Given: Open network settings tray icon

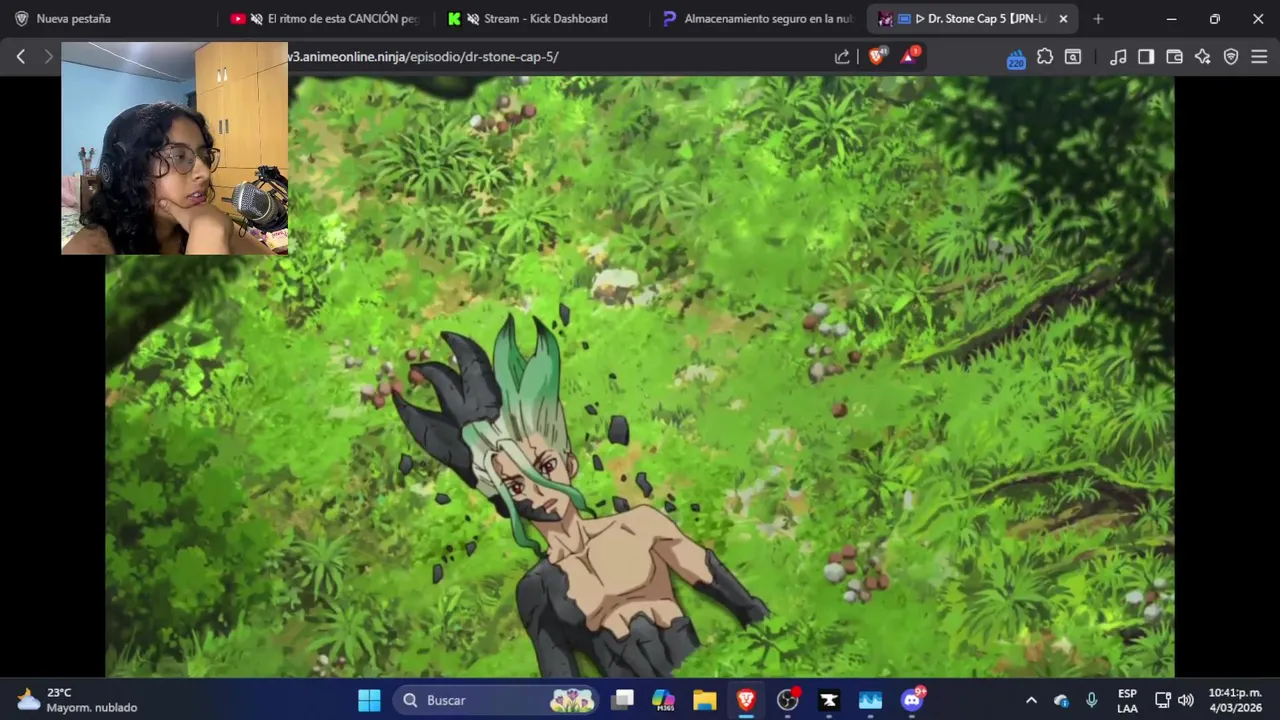Looking at the screenshot, I should tap(1163, 700).
